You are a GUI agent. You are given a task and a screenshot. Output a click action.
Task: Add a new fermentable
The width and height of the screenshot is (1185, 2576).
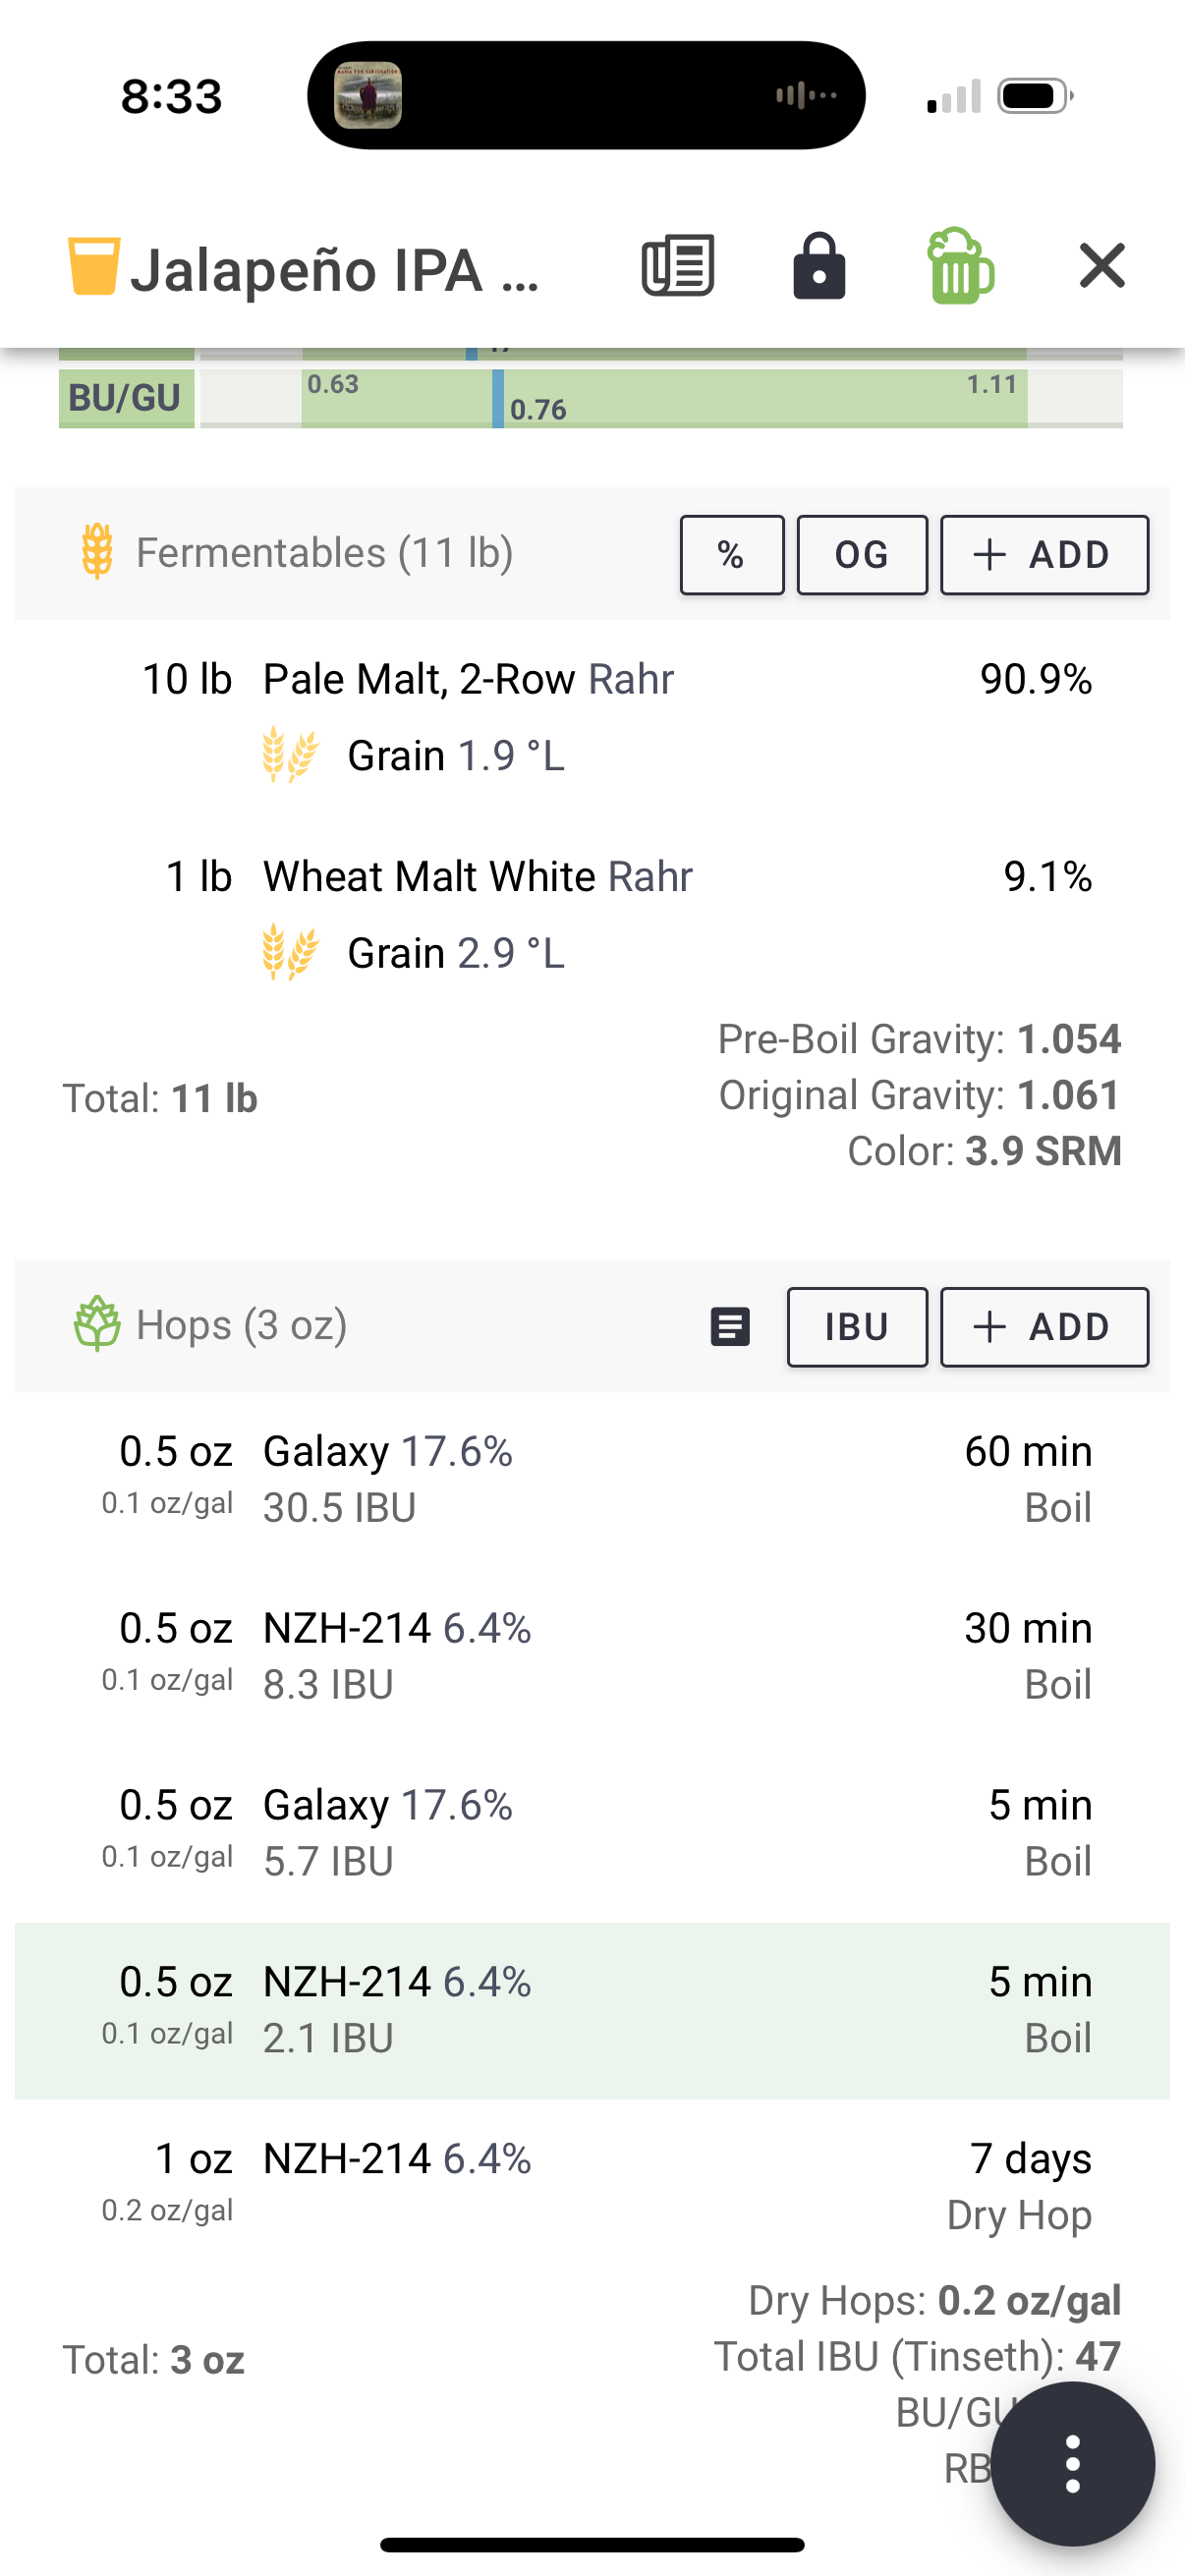[1044, 555]
